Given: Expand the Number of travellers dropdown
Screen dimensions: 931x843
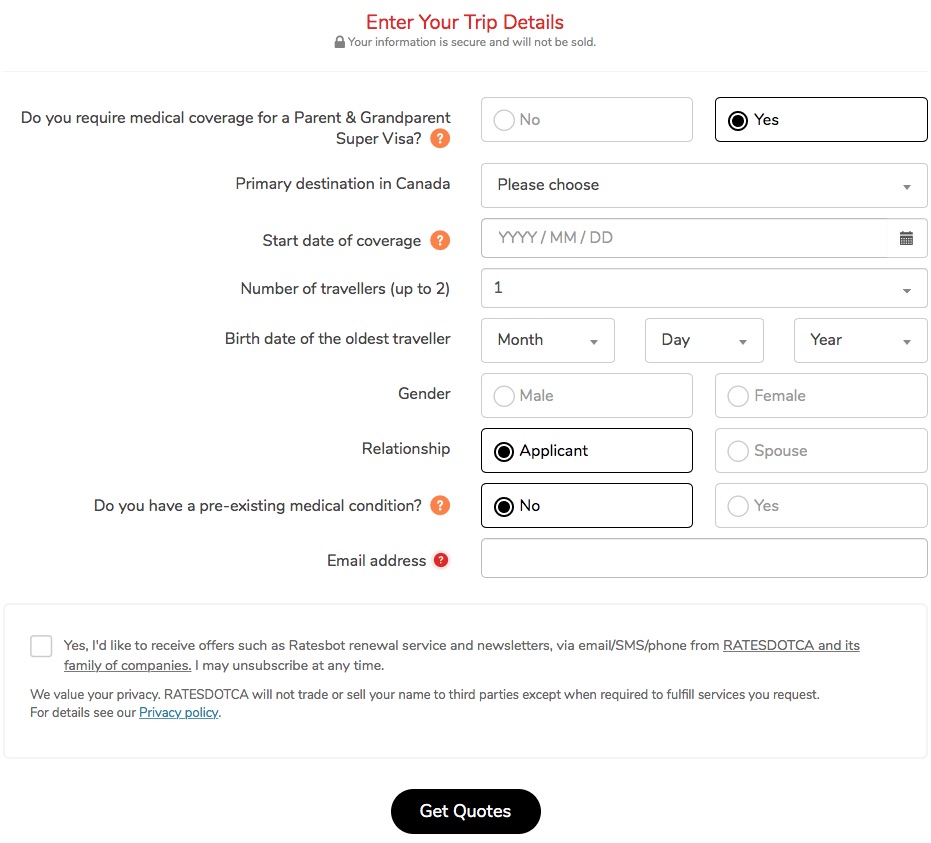Looking at the screenshot, I should click(x=704, y=288).
